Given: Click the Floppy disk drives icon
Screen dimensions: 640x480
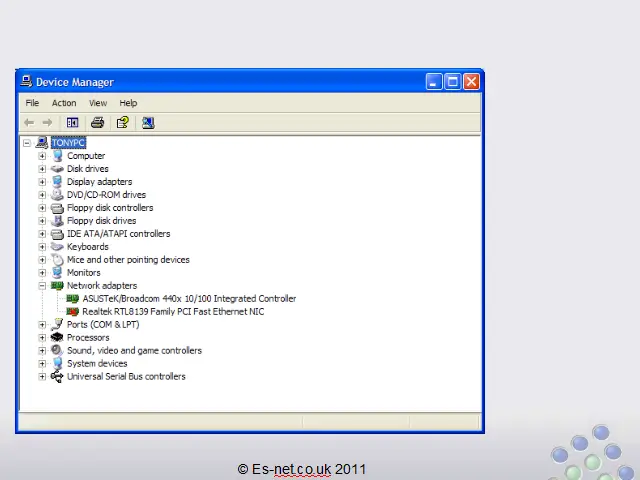Looking at the screenshot, I should 57,221.
